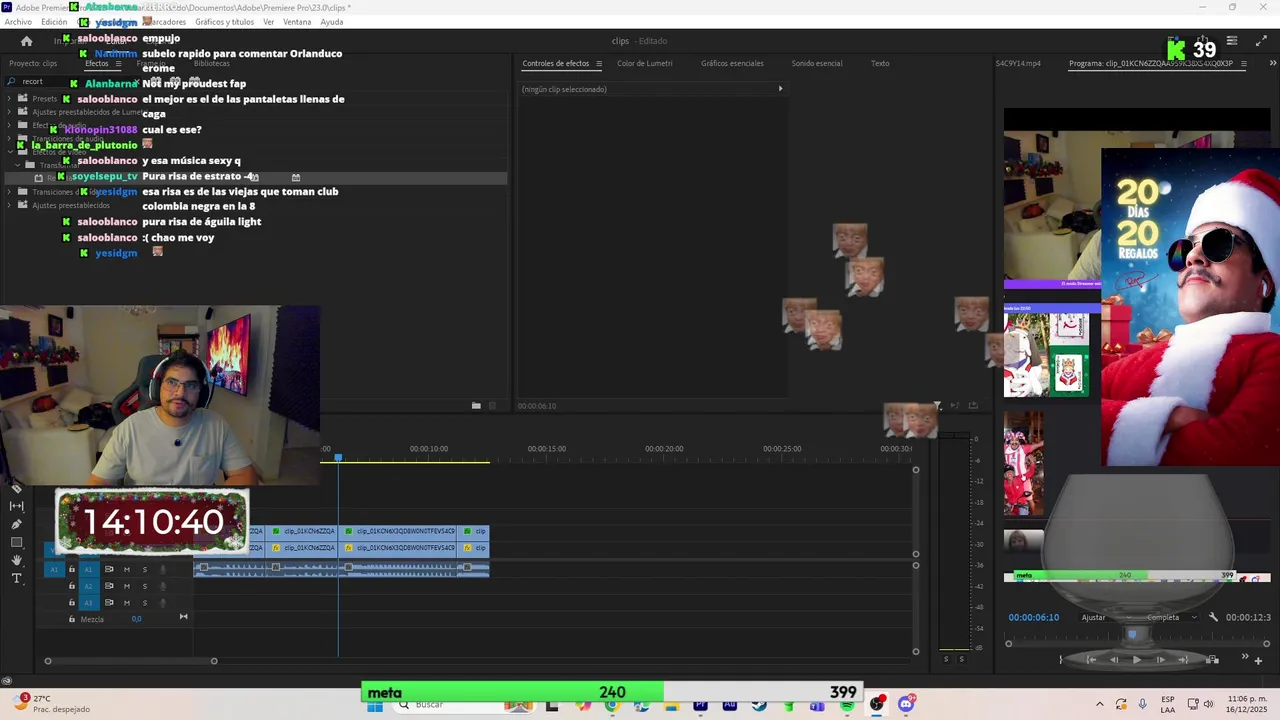Step forward one frame in program monitor
The height and width of the screenshot is (720, 1280).
pos(1160,659)
